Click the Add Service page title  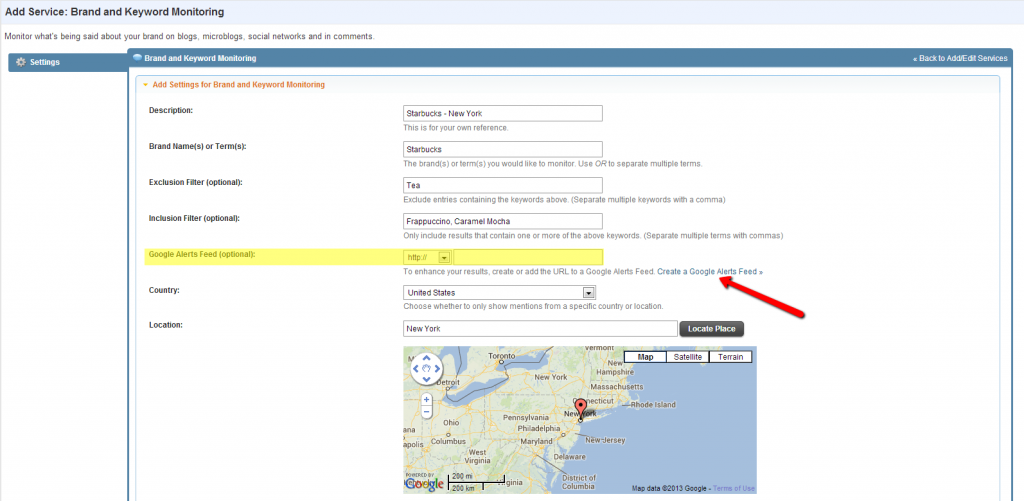tap(114, 12)
